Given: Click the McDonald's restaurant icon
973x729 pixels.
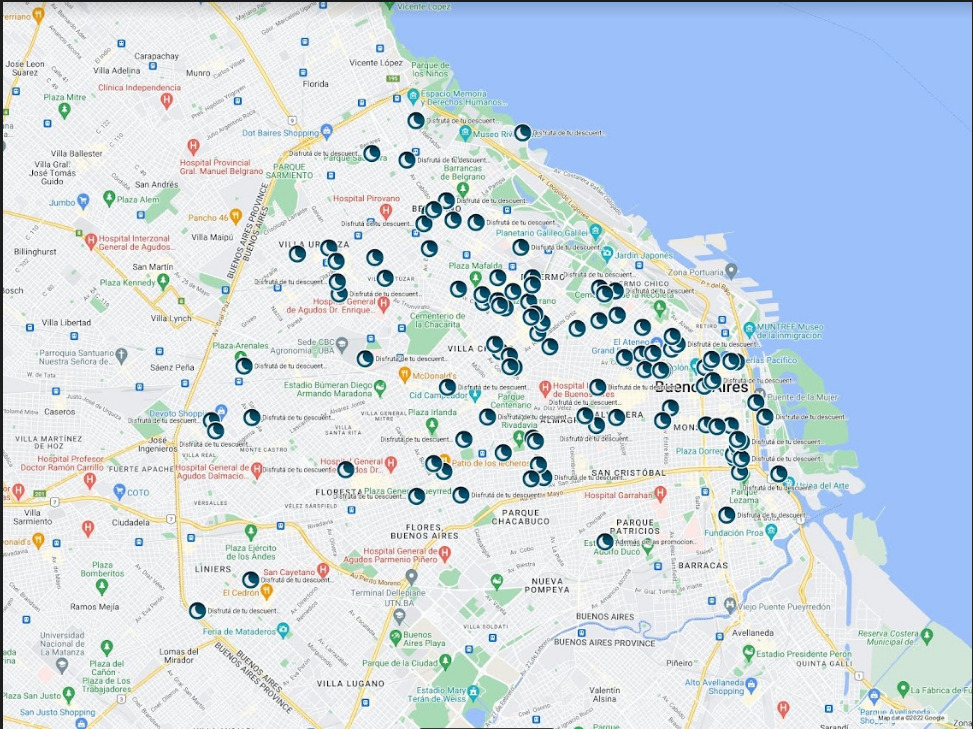Looking at the screenshot, I should coord(404,375).
